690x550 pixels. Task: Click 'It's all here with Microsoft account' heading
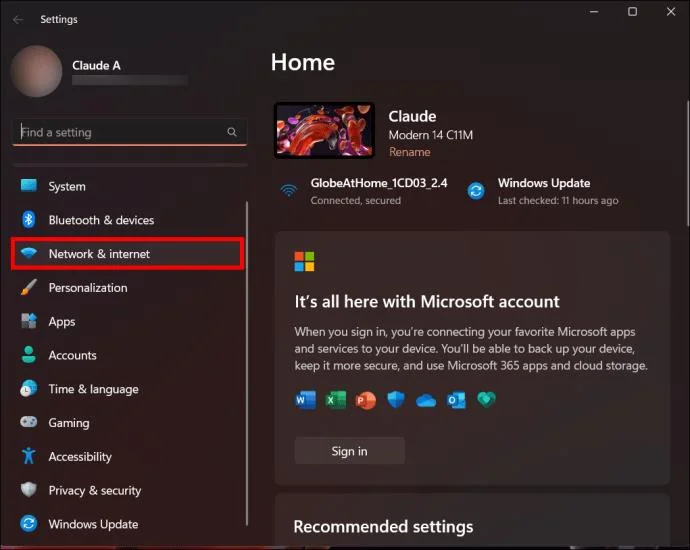point(427,301)
